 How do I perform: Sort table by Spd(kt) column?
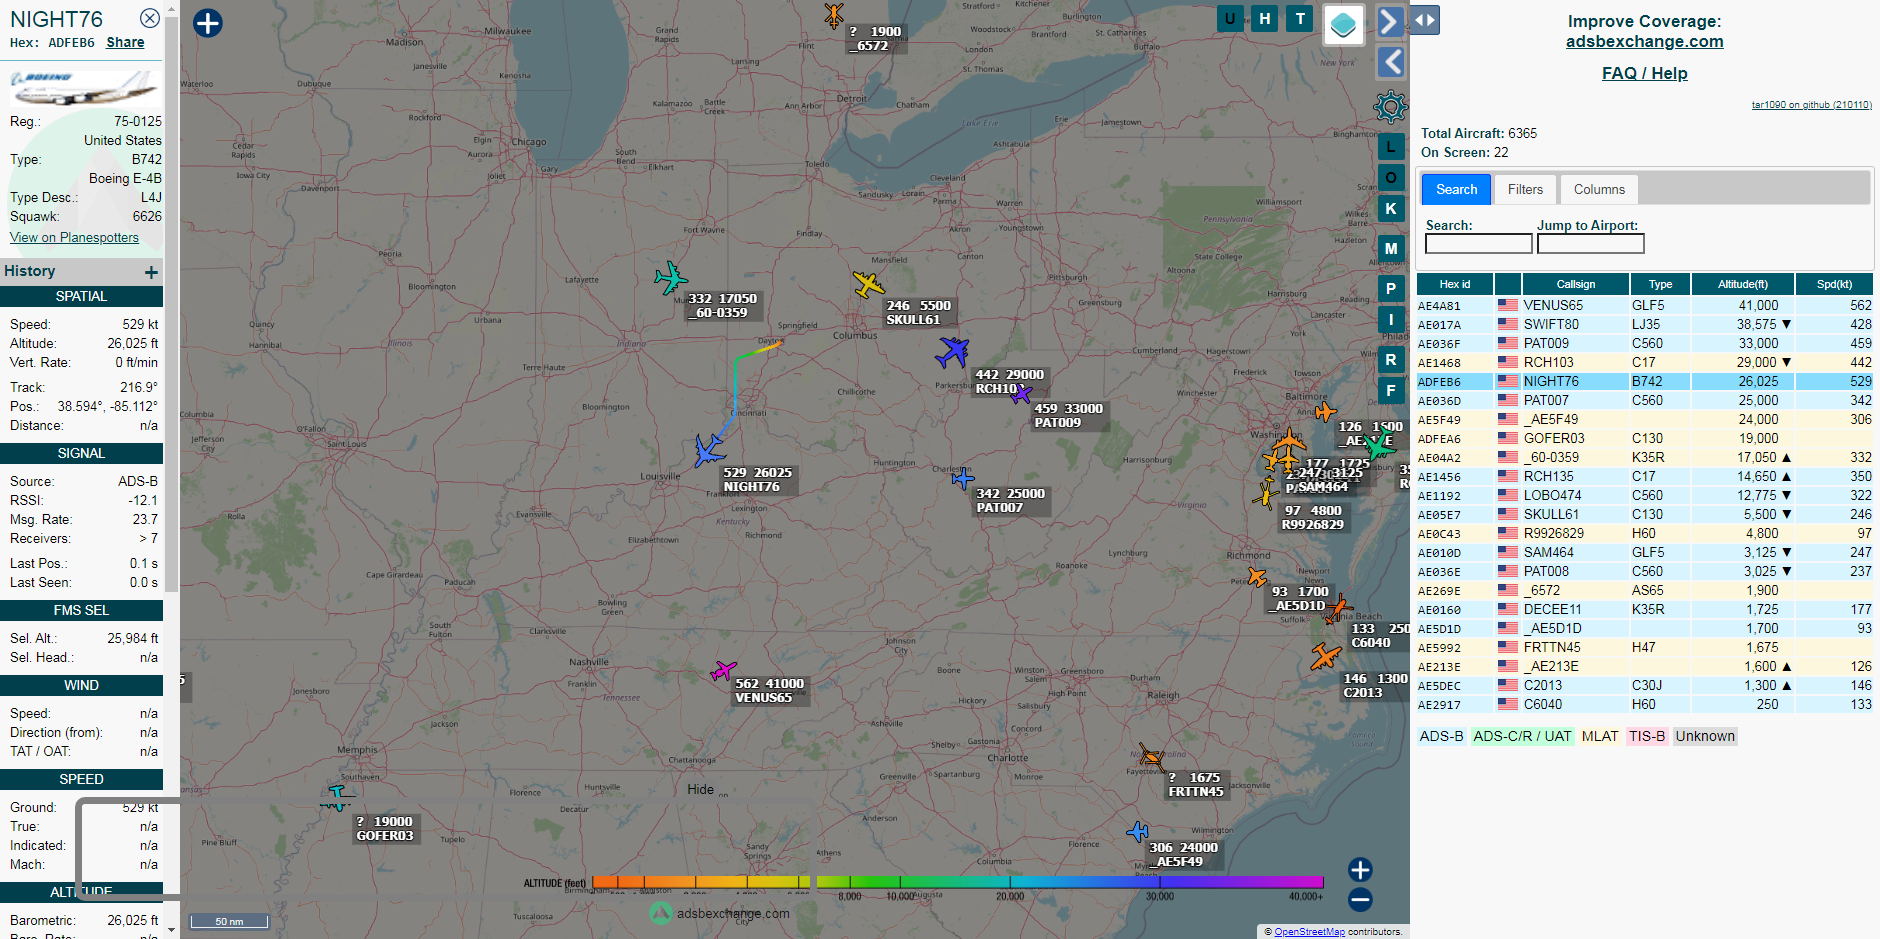(1834, 284)
